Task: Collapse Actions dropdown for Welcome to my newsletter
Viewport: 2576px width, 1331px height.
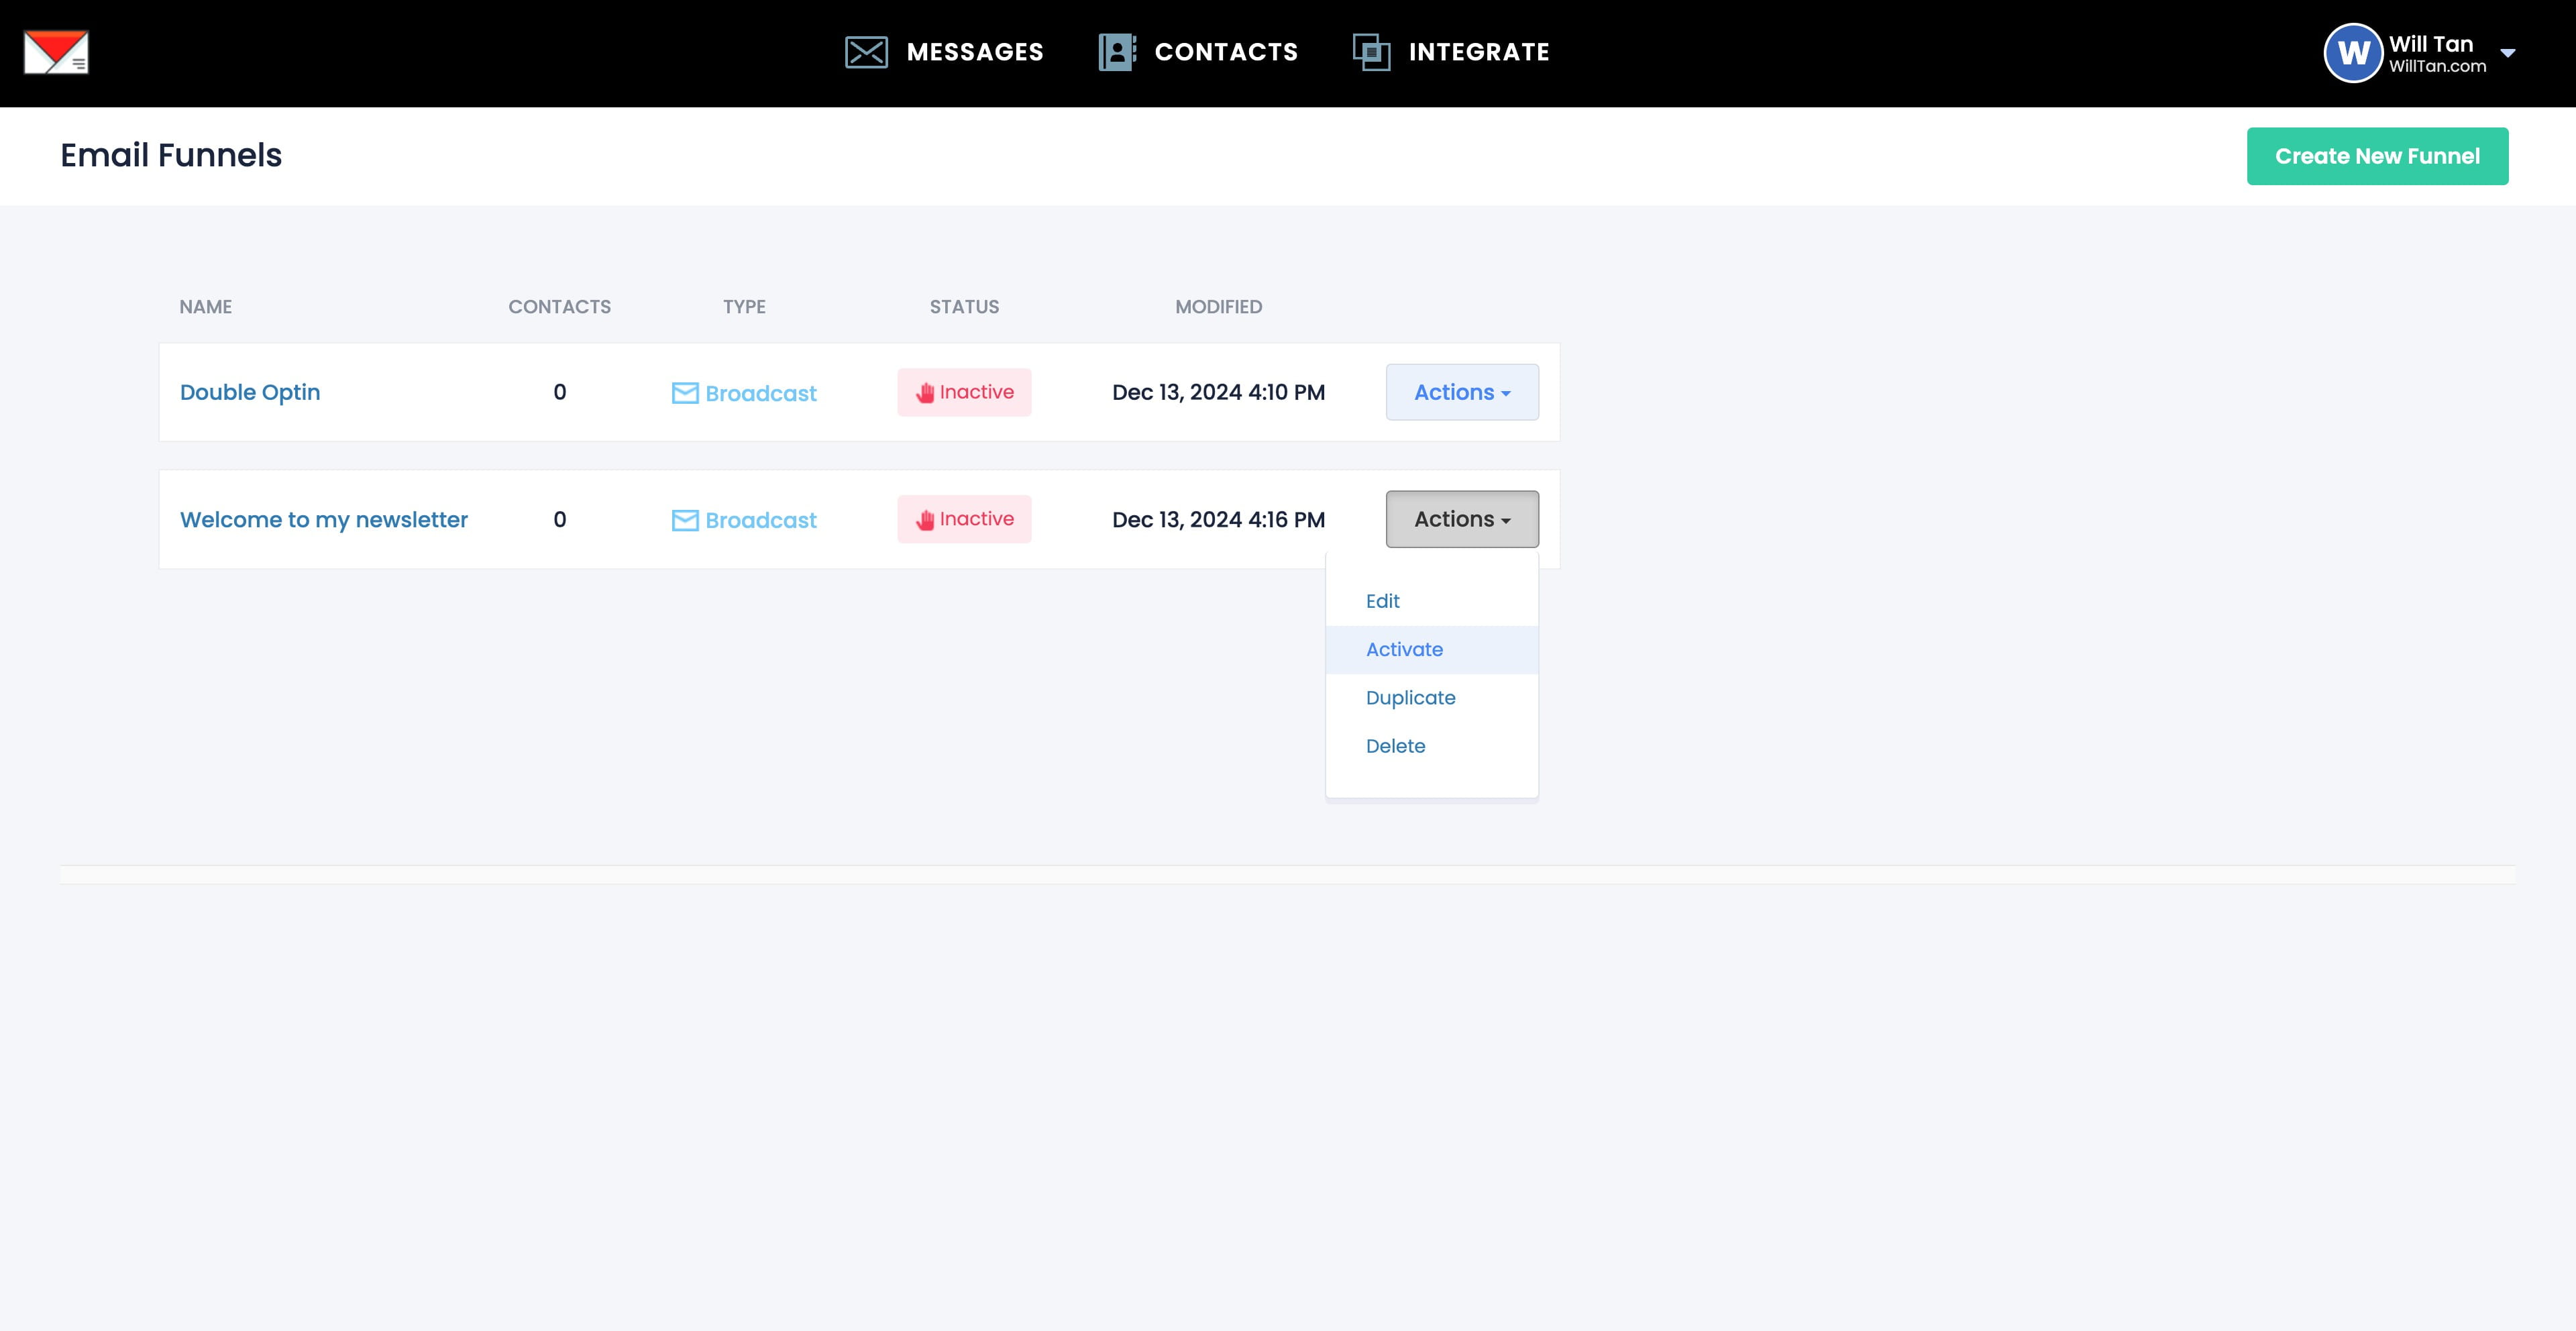Action: (1461, 519)
